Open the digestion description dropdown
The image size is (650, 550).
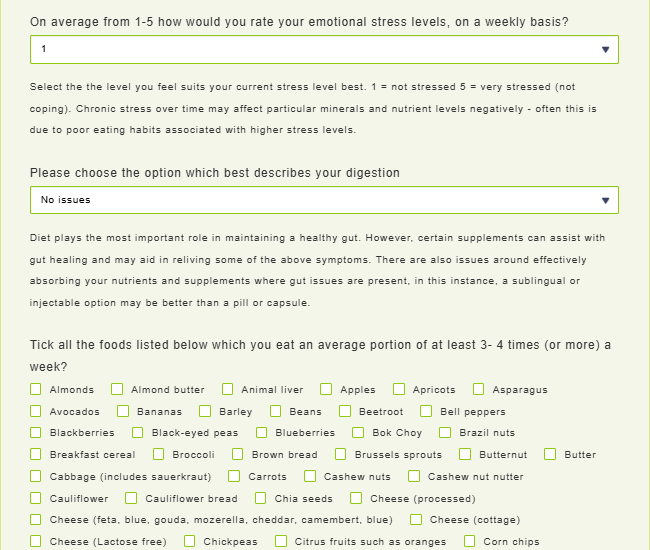(x=324, y=200)
